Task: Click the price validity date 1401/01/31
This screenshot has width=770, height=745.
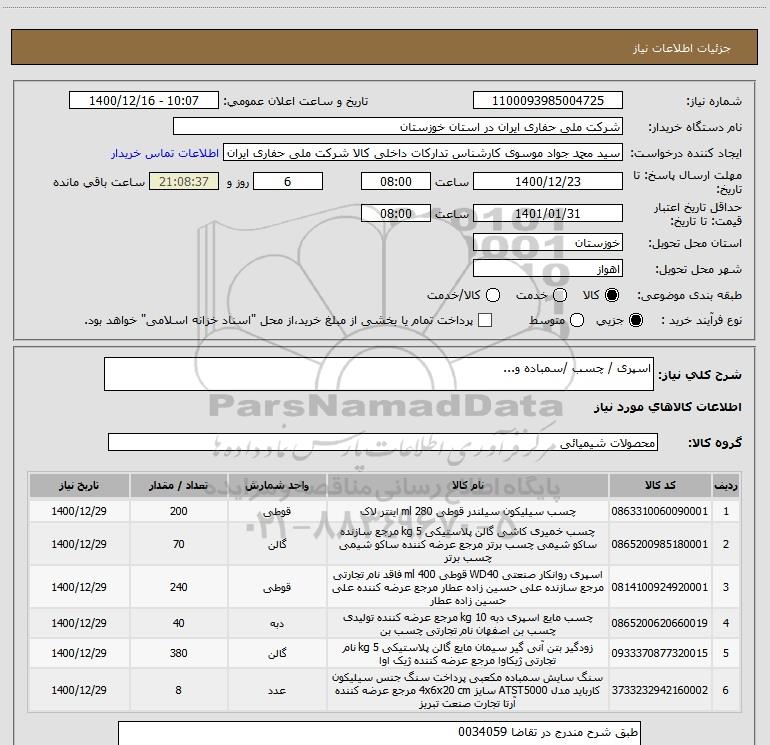Action: [548, 213]
